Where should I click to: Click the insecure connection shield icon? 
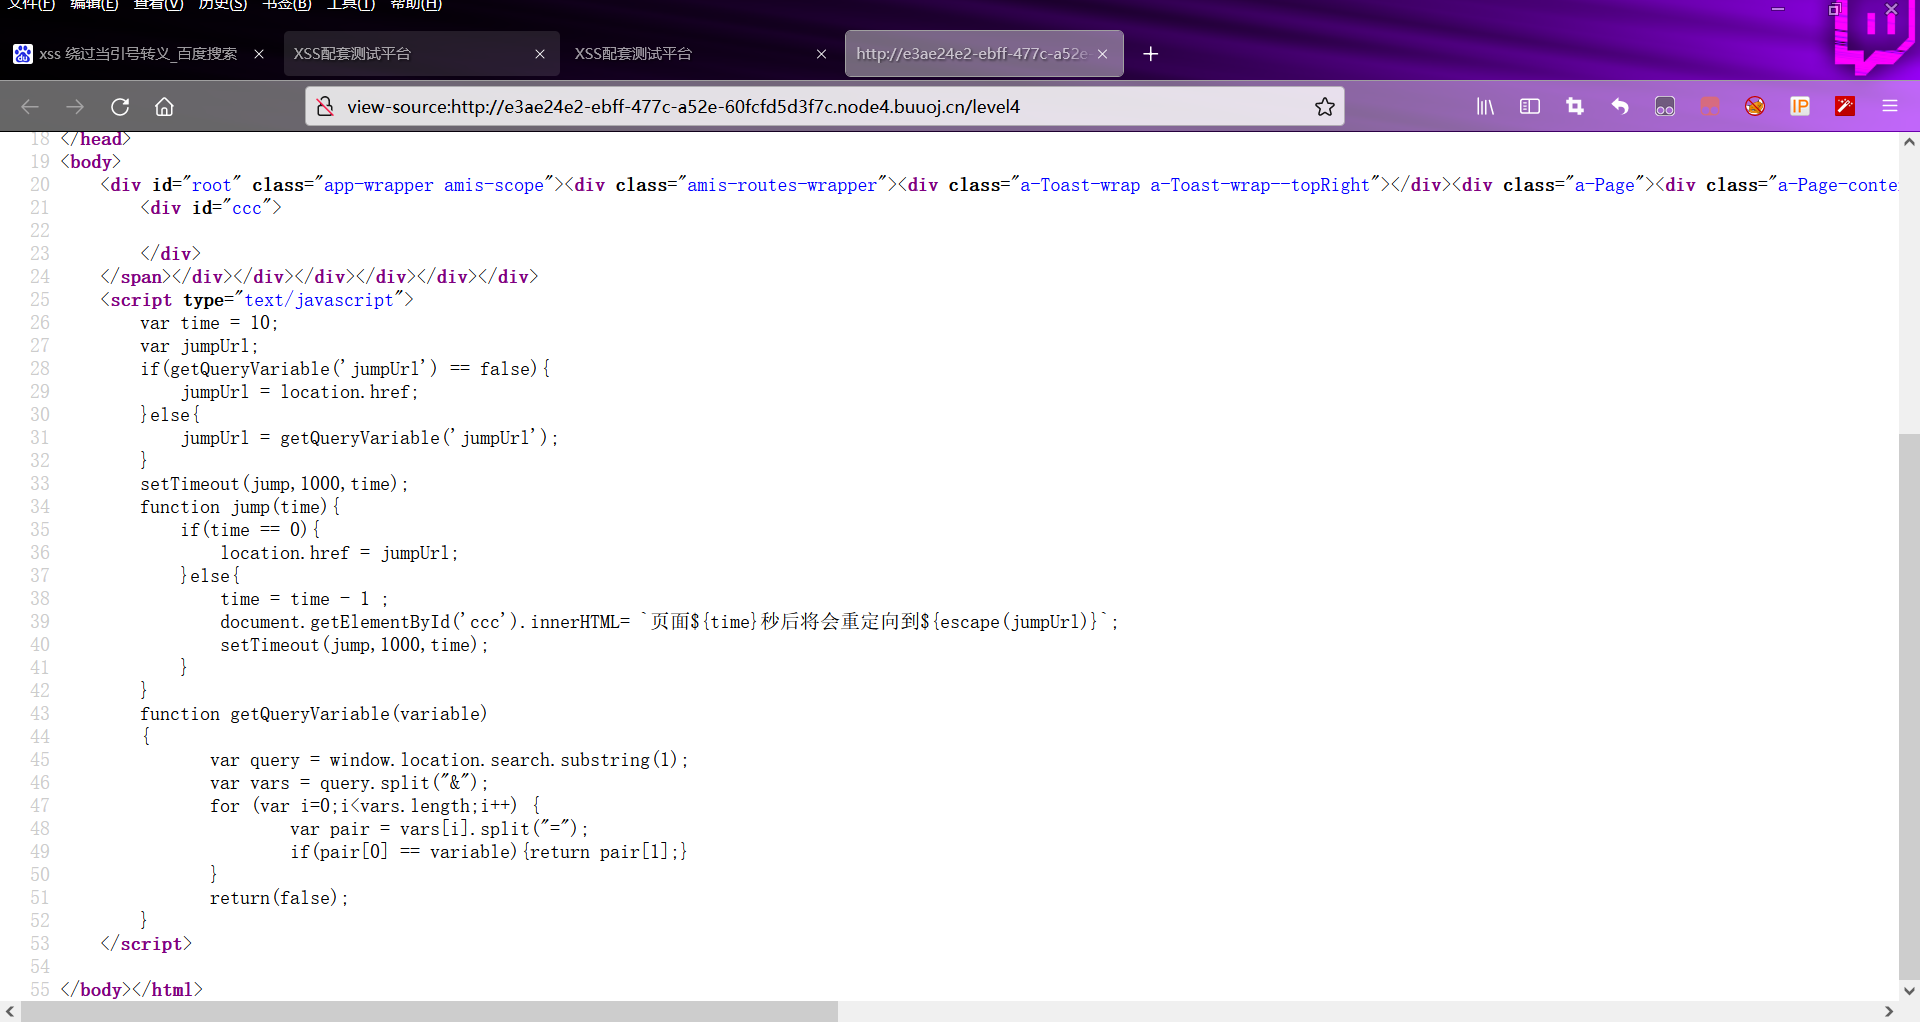[325, 106]
